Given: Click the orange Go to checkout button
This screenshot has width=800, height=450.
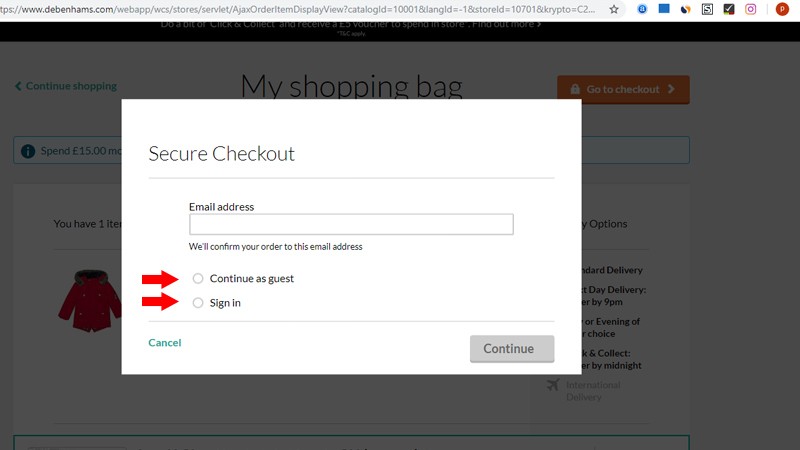Looking at the screenshot, I should click(x=623, y=89).
